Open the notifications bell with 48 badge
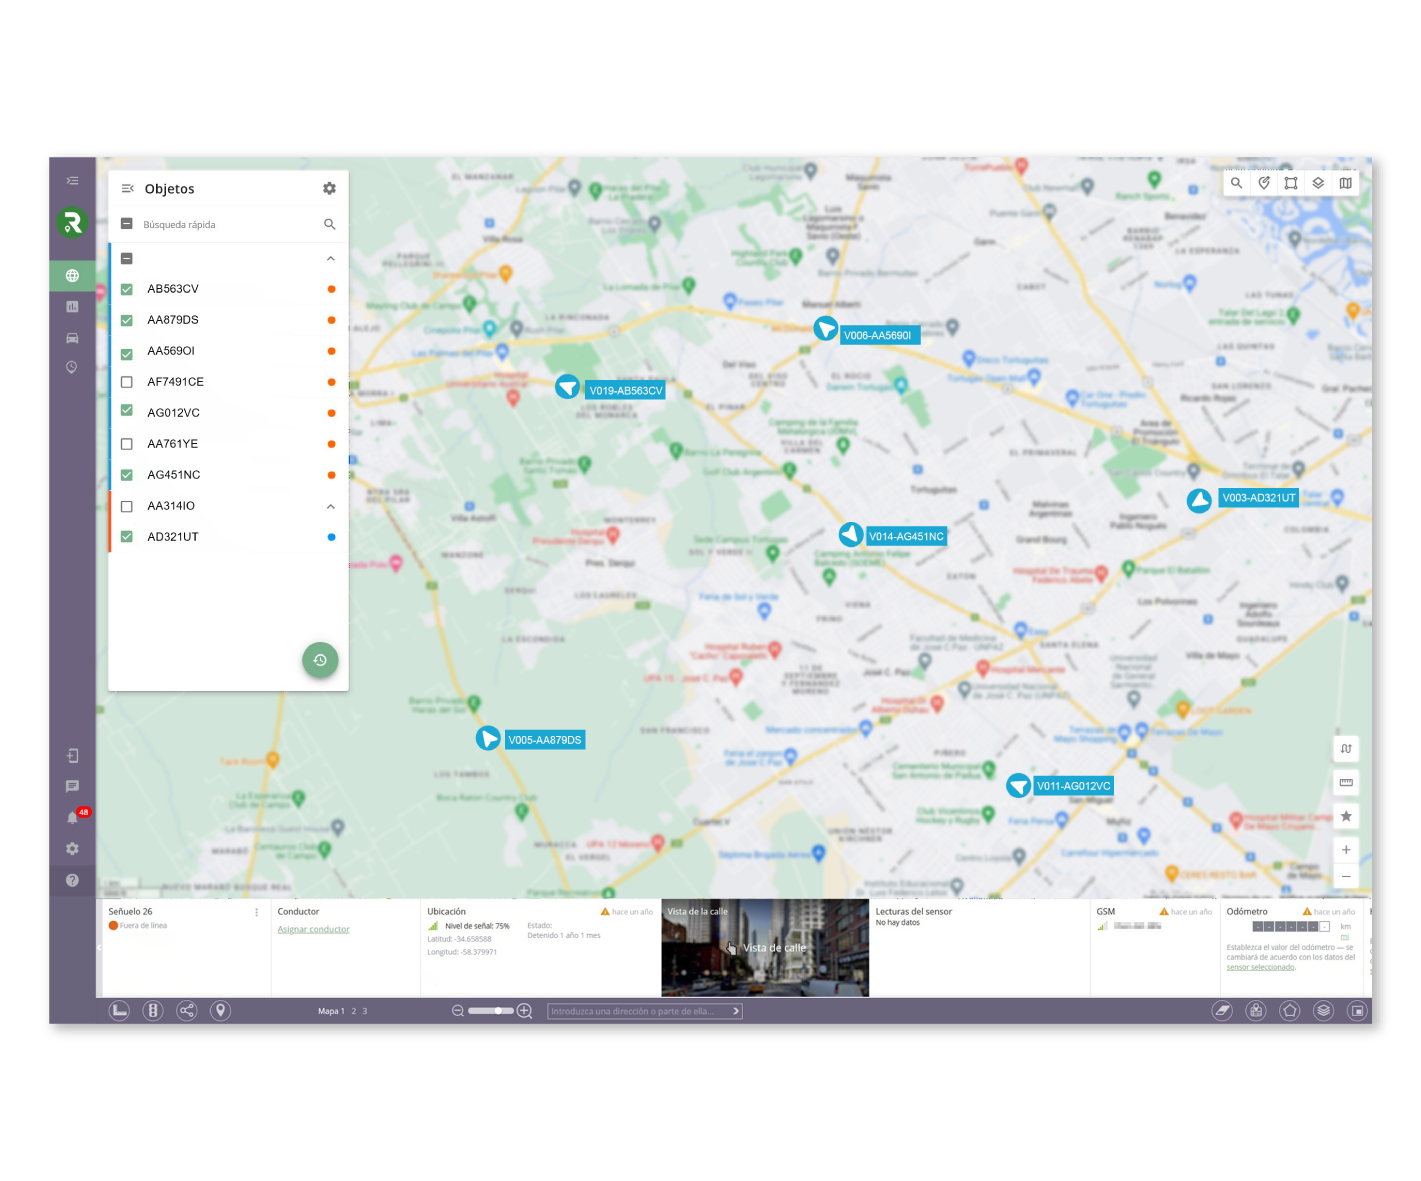 pos(71,817)
